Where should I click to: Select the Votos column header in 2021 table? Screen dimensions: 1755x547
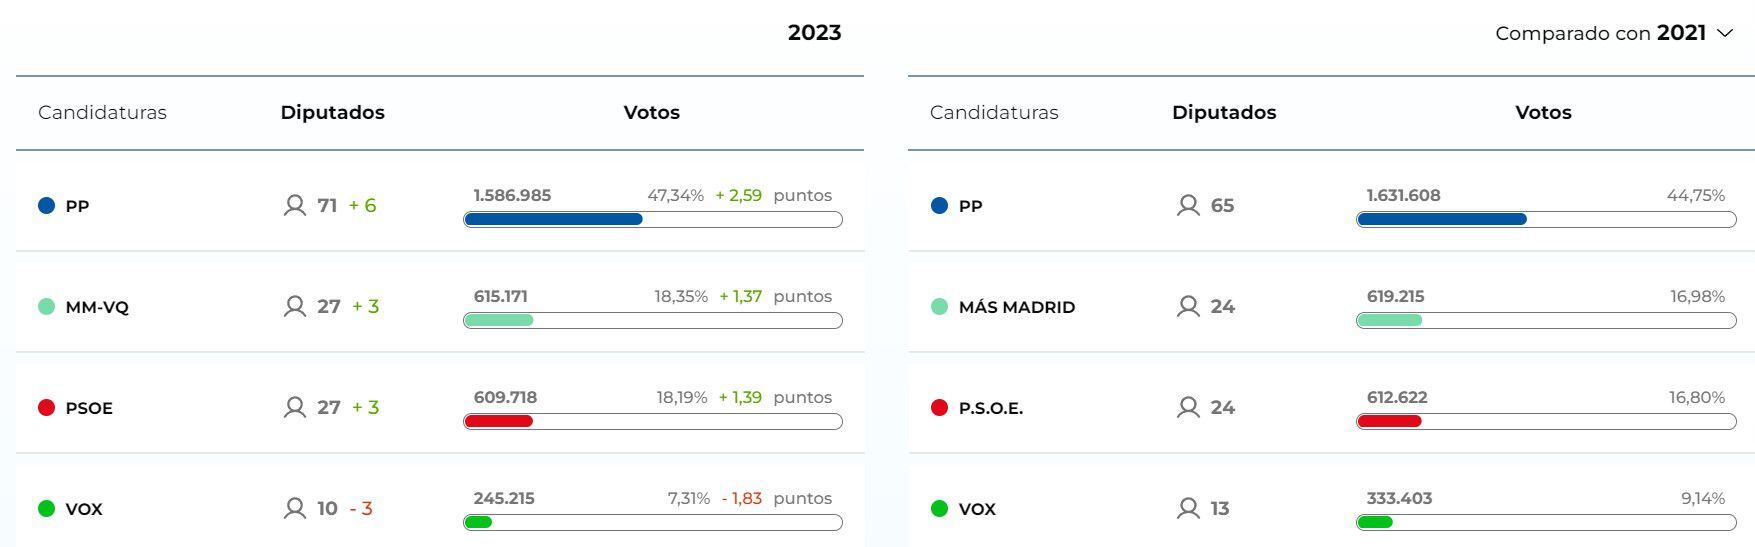point(1543,113)
